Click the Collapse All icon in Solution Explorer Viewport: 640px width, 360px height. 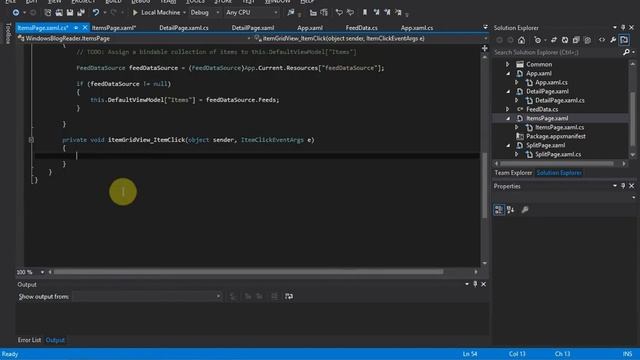(x=576, y=40)
